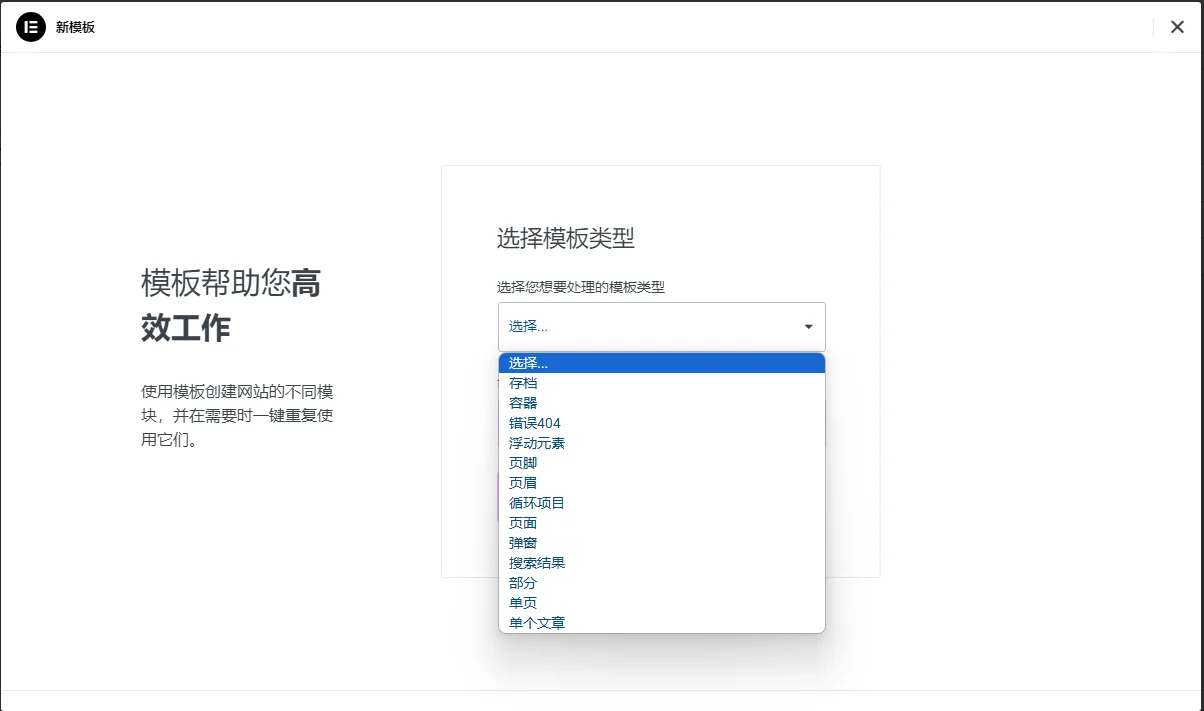Close the new template dialog
This screenshot has height=711, width=1204.
click(1177, 27)
